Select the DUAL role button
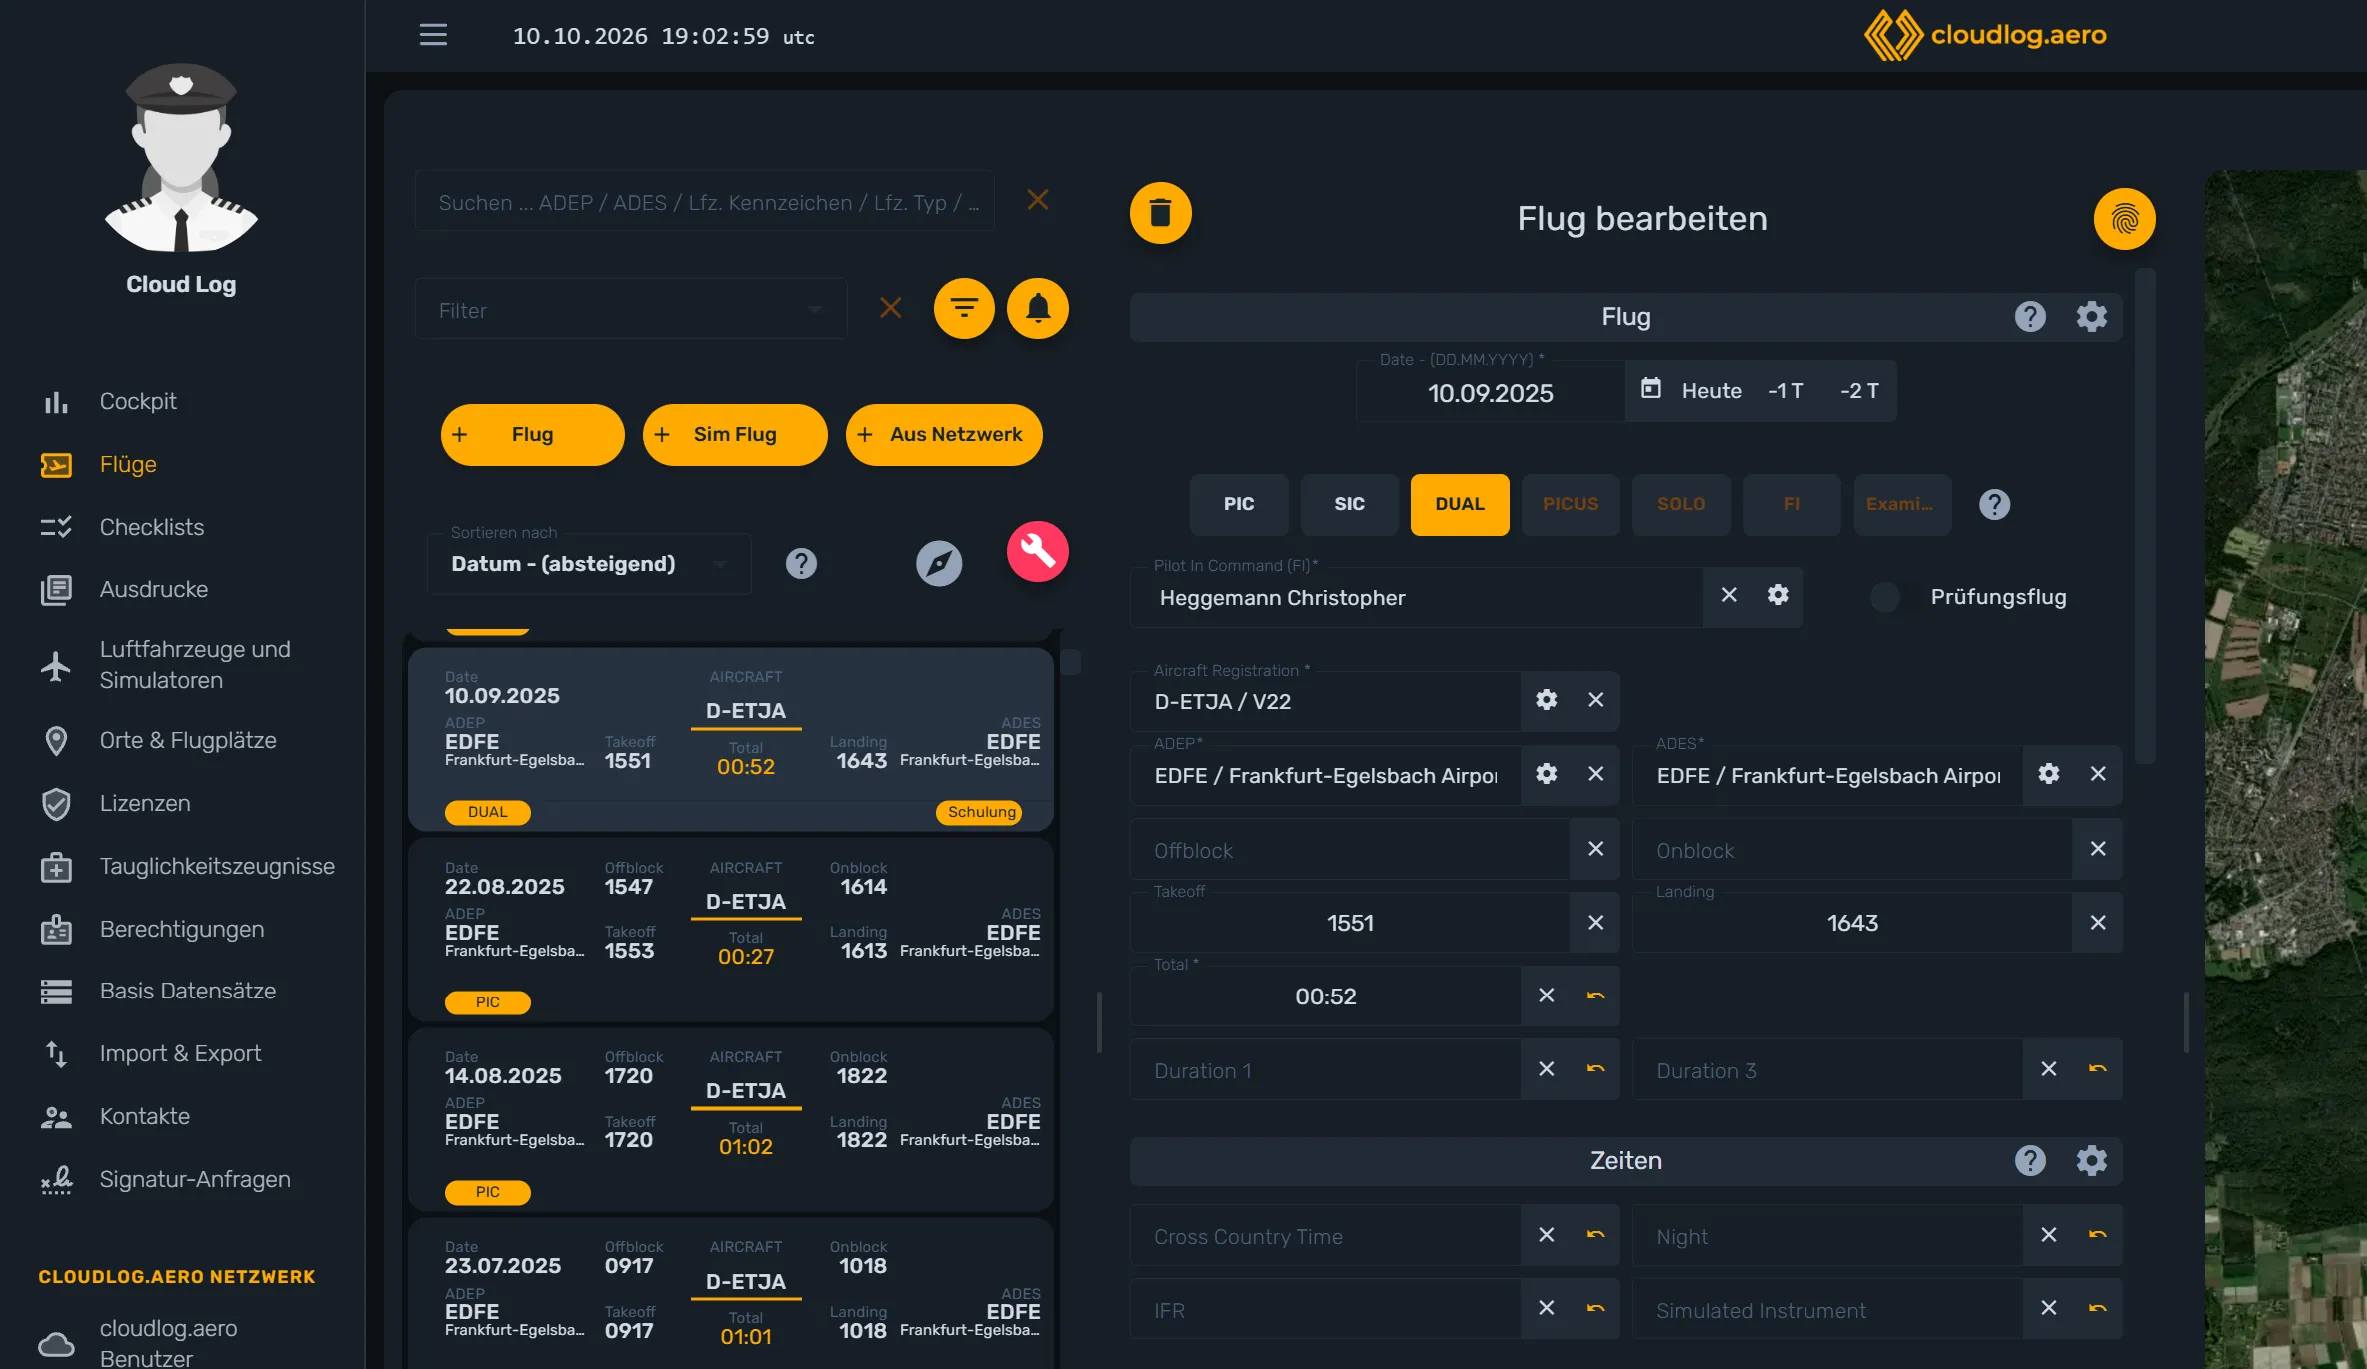Image resolution: width=2367 pixels, height=1369 pixels. (1460, 504)
